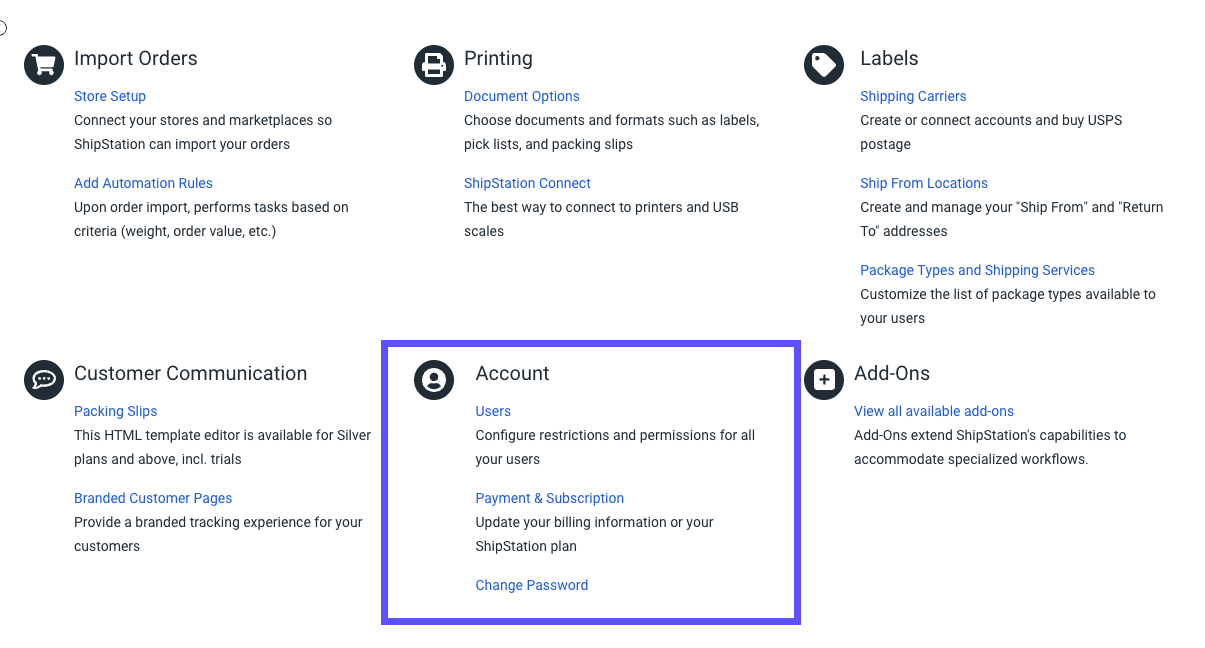Open Users settings

(493, 411)
